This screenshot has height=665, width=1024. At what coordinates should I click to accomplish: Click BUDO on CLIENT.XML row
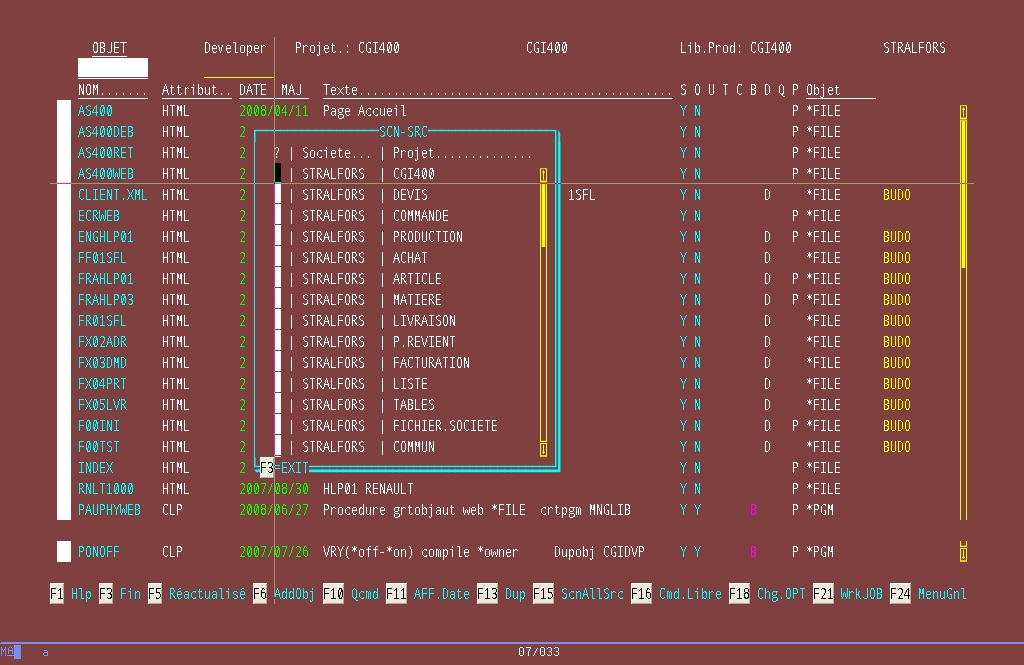coord(897,195)
